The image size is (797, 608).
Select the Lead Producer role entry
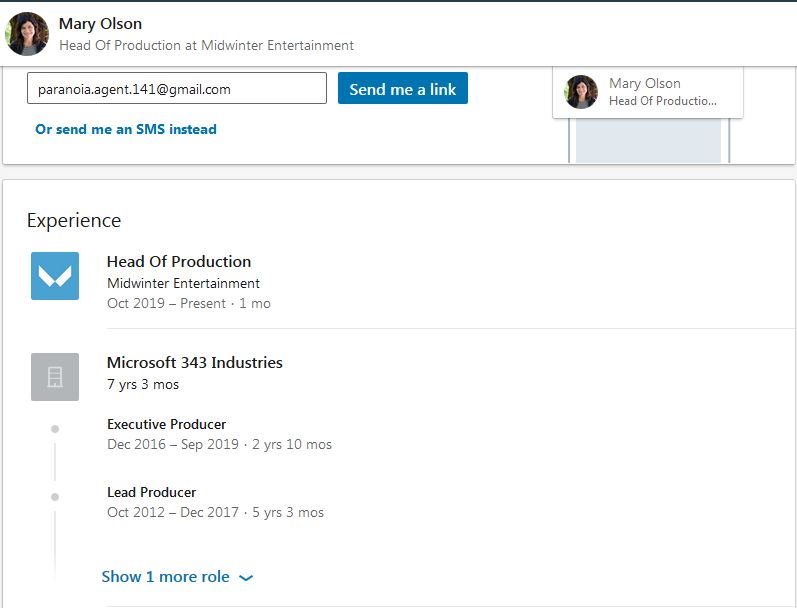pyautogui.click(x=152, y=492)
